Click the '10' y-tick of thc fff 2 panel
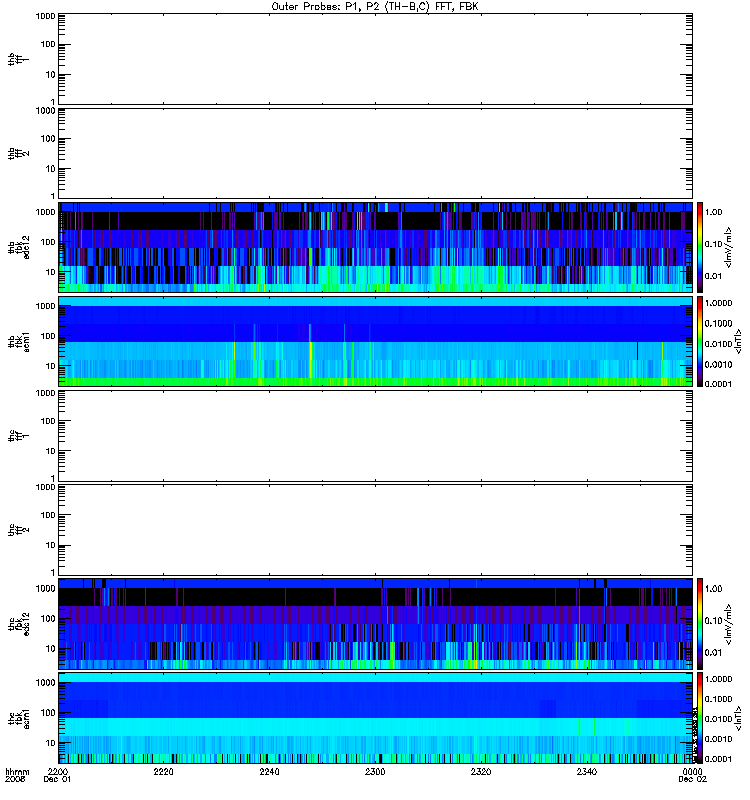 [x=51, y=545]
